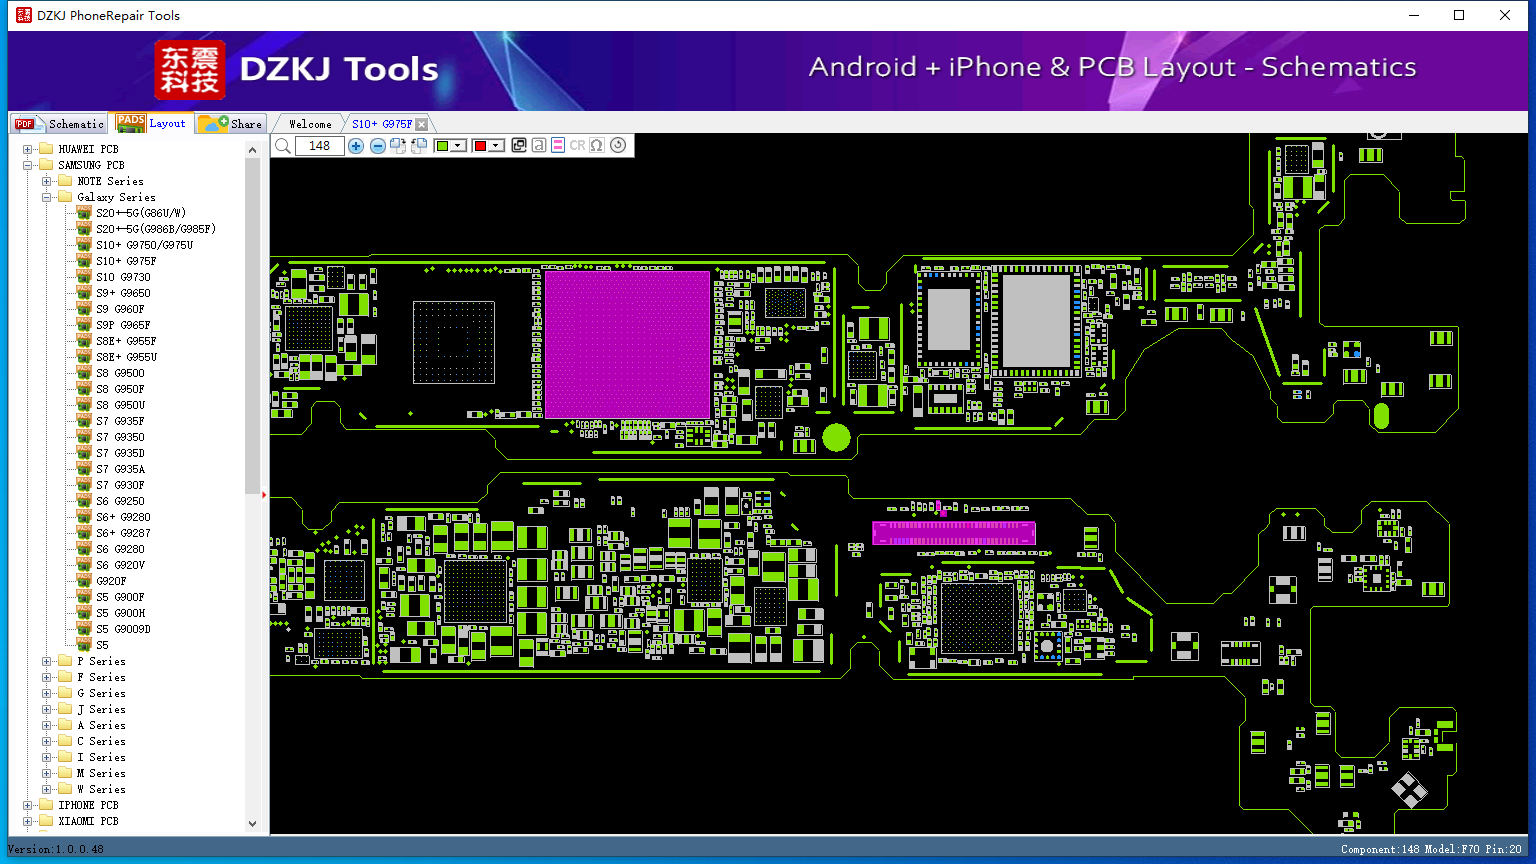Viewport: 1536px width, 864px height.
Task: Switch to the Layout tab
Action: (x=151, y=123)
